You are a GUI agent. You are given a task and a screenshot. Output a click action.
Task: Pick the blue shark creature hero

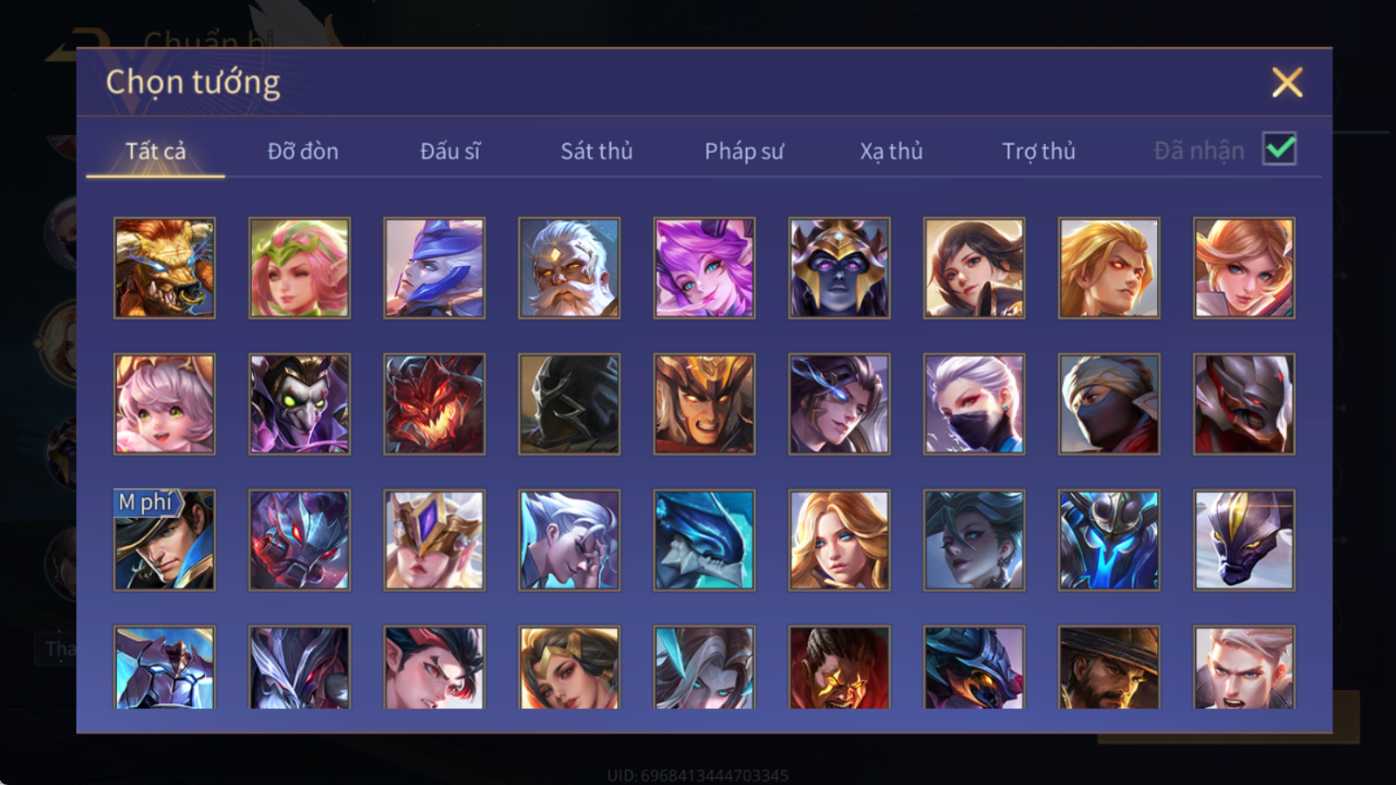pyautogui.click(x=704, y=540)
